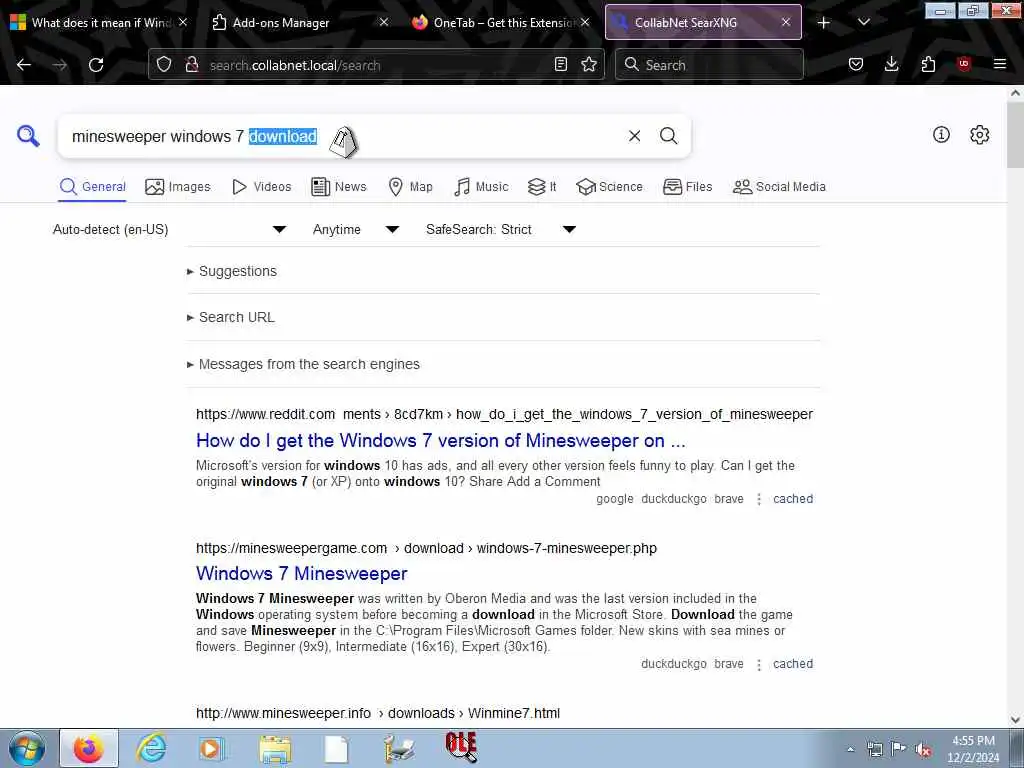The width and height of the screenshot is (1024, 768).
Task: Open more options for minesweepergame.com result
Action: pos(758,665)
